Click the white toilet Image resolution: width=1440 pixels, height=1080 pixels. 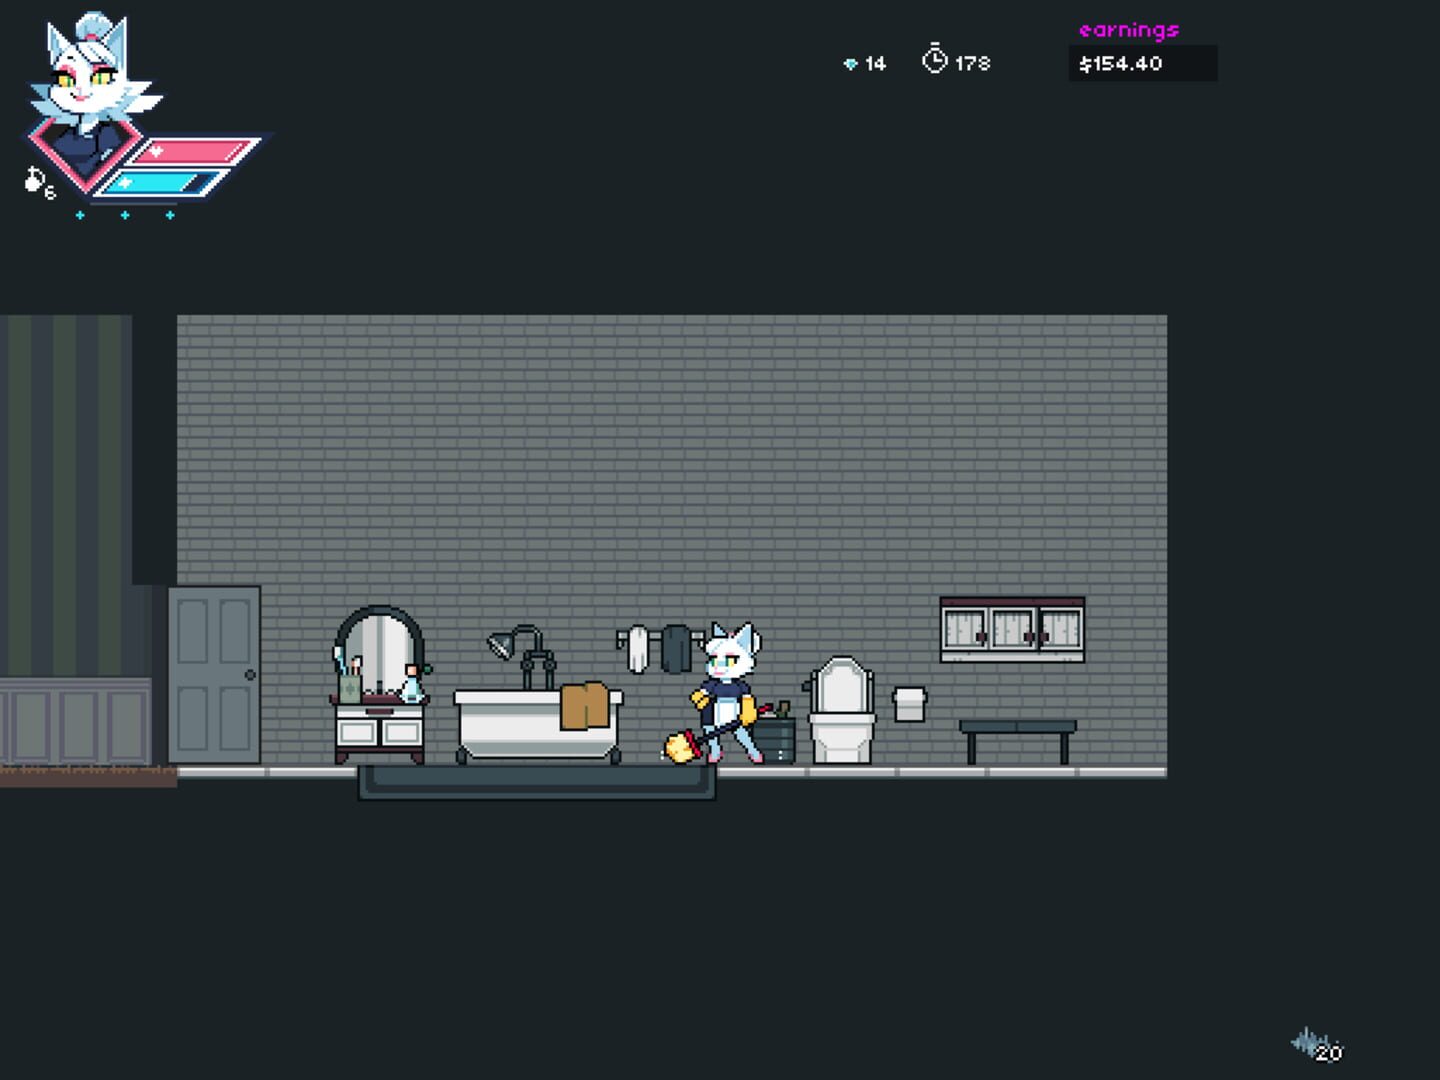point(841,712)
